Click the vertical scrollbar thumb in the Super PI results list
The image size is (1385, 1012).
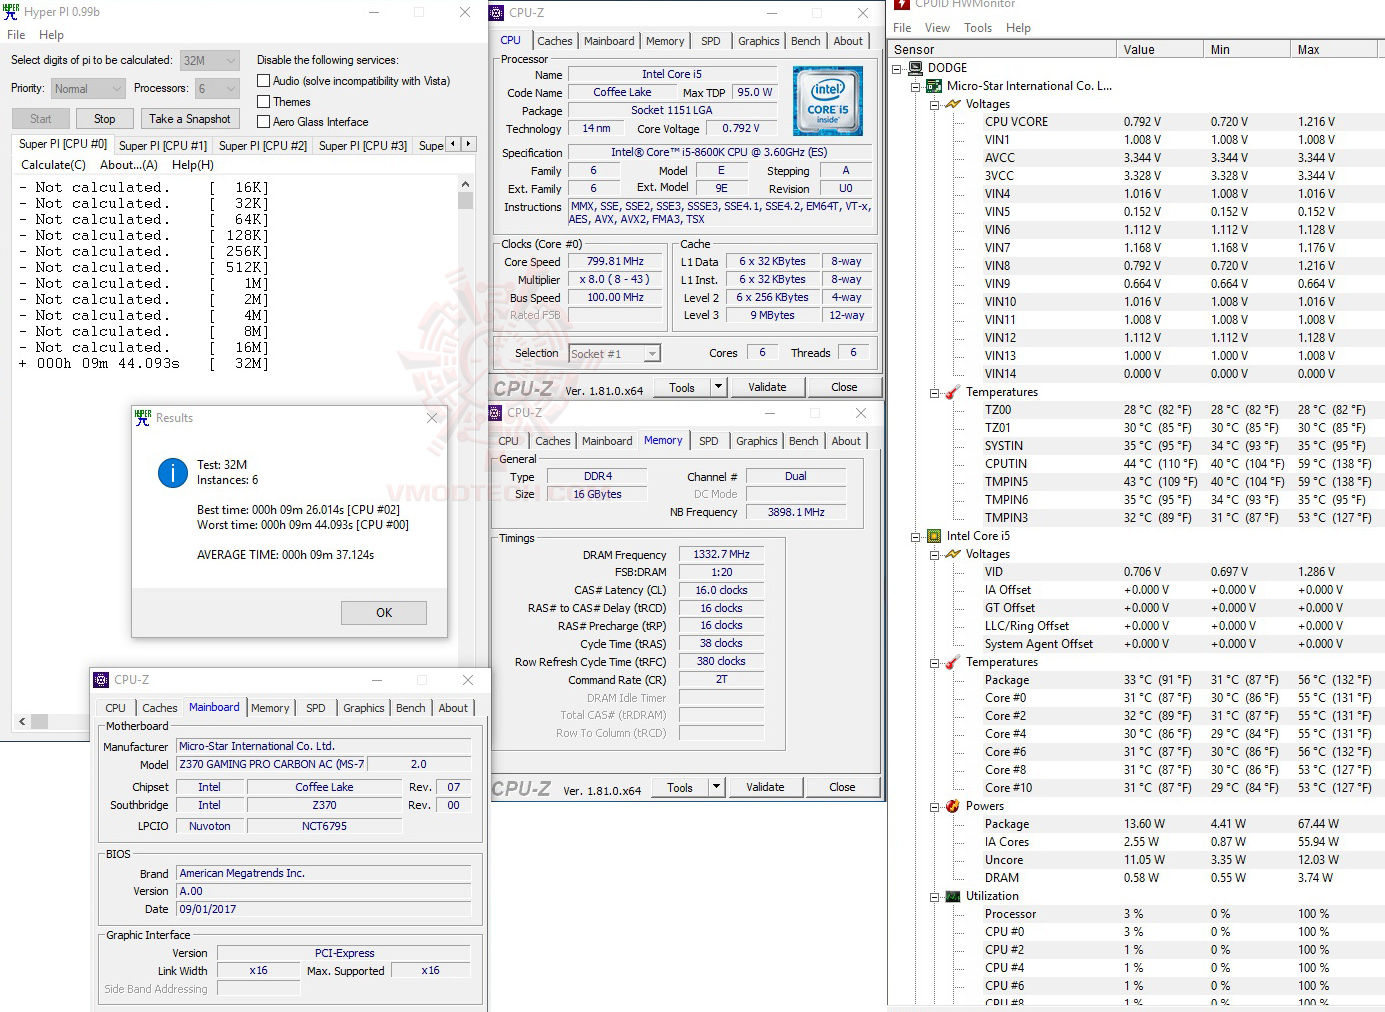465,200
